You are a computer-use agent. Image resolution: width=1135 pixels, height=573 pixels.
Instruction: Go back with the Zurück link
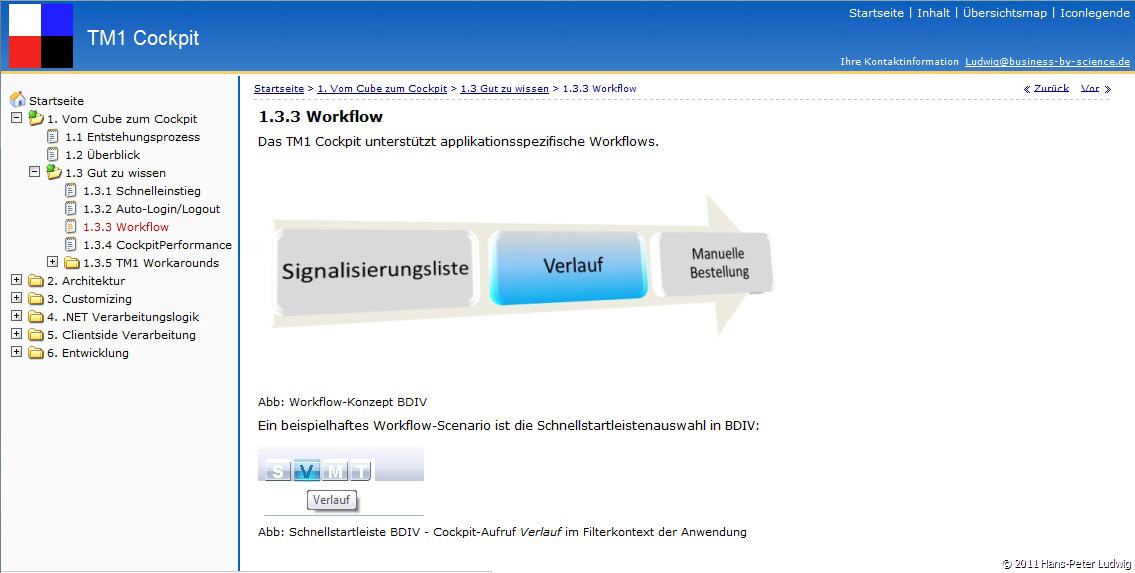1051,88
